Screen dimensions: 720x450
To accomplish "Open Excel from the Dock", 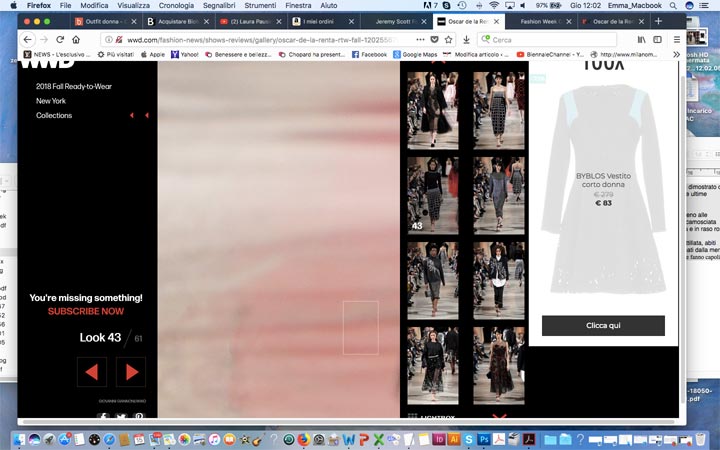I will click(378, 439).
